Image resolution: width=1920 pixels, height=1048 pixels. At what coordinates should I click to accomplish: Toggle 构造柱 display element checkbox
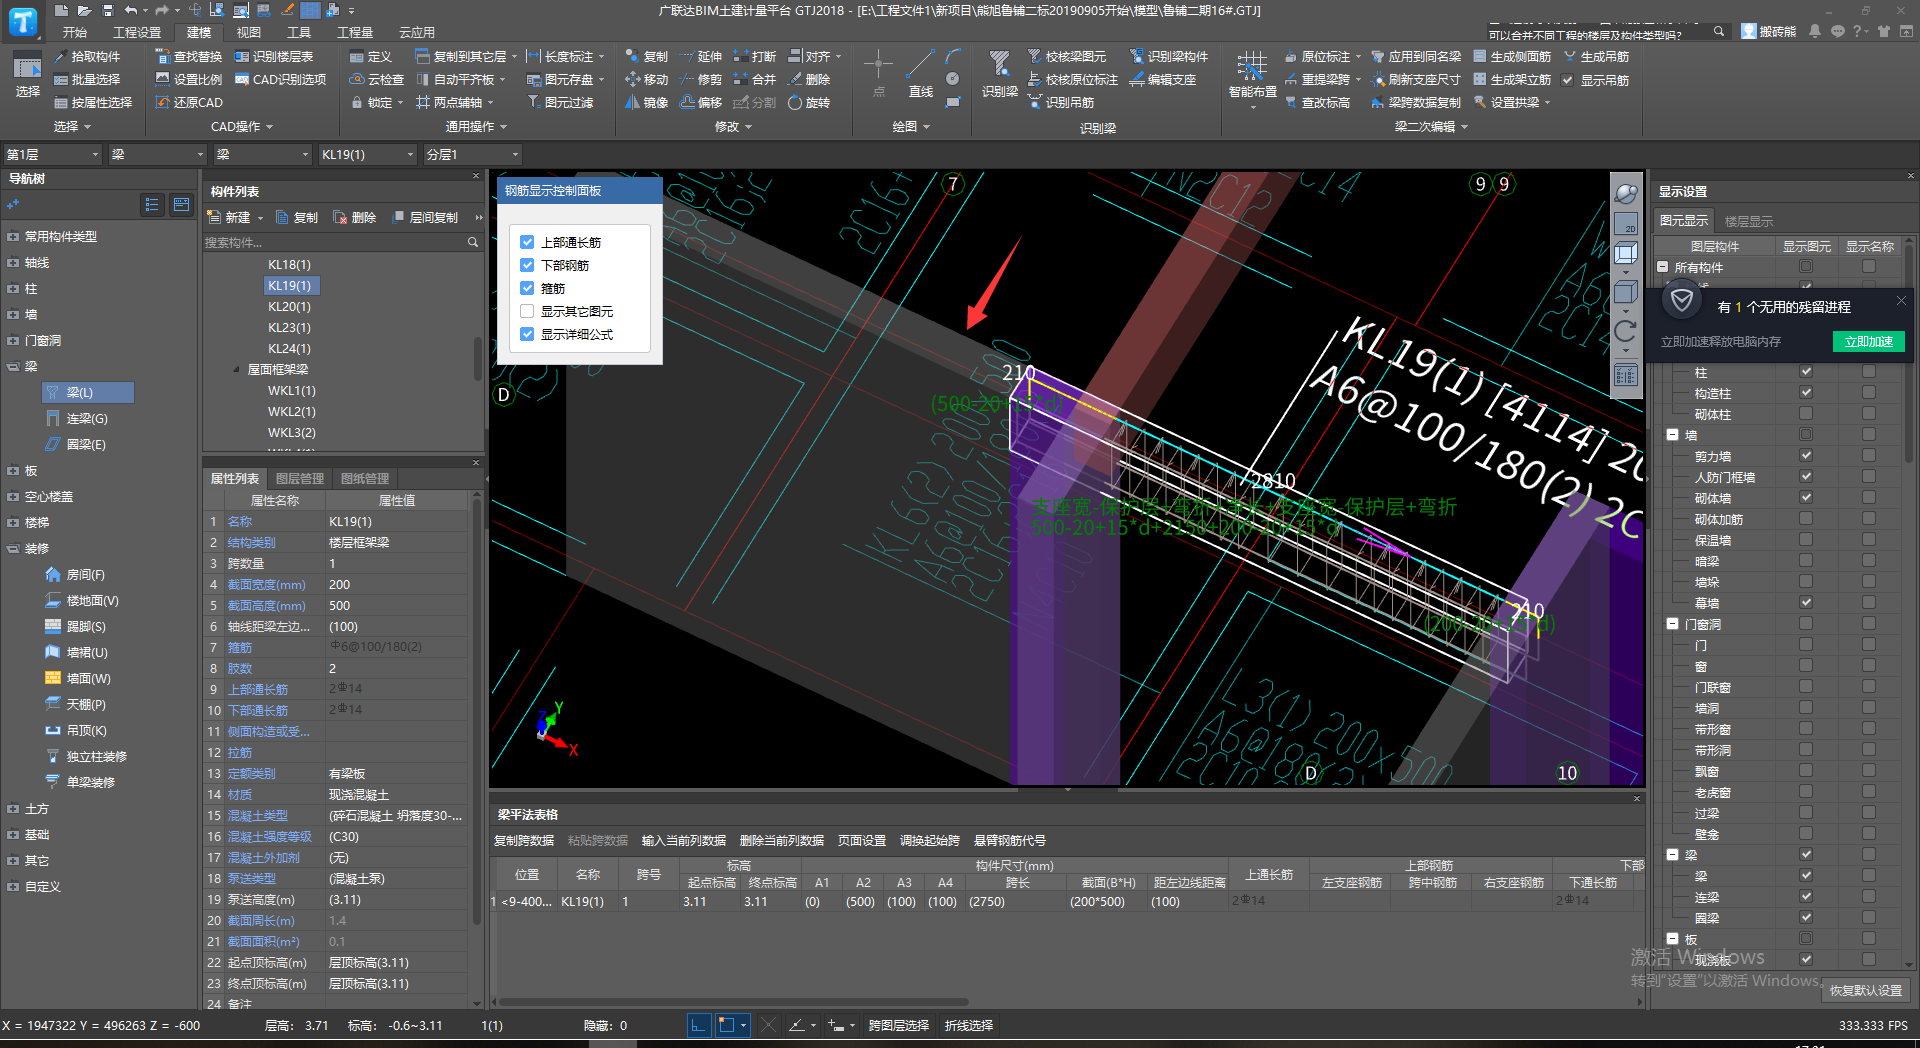coord(1806,393)
